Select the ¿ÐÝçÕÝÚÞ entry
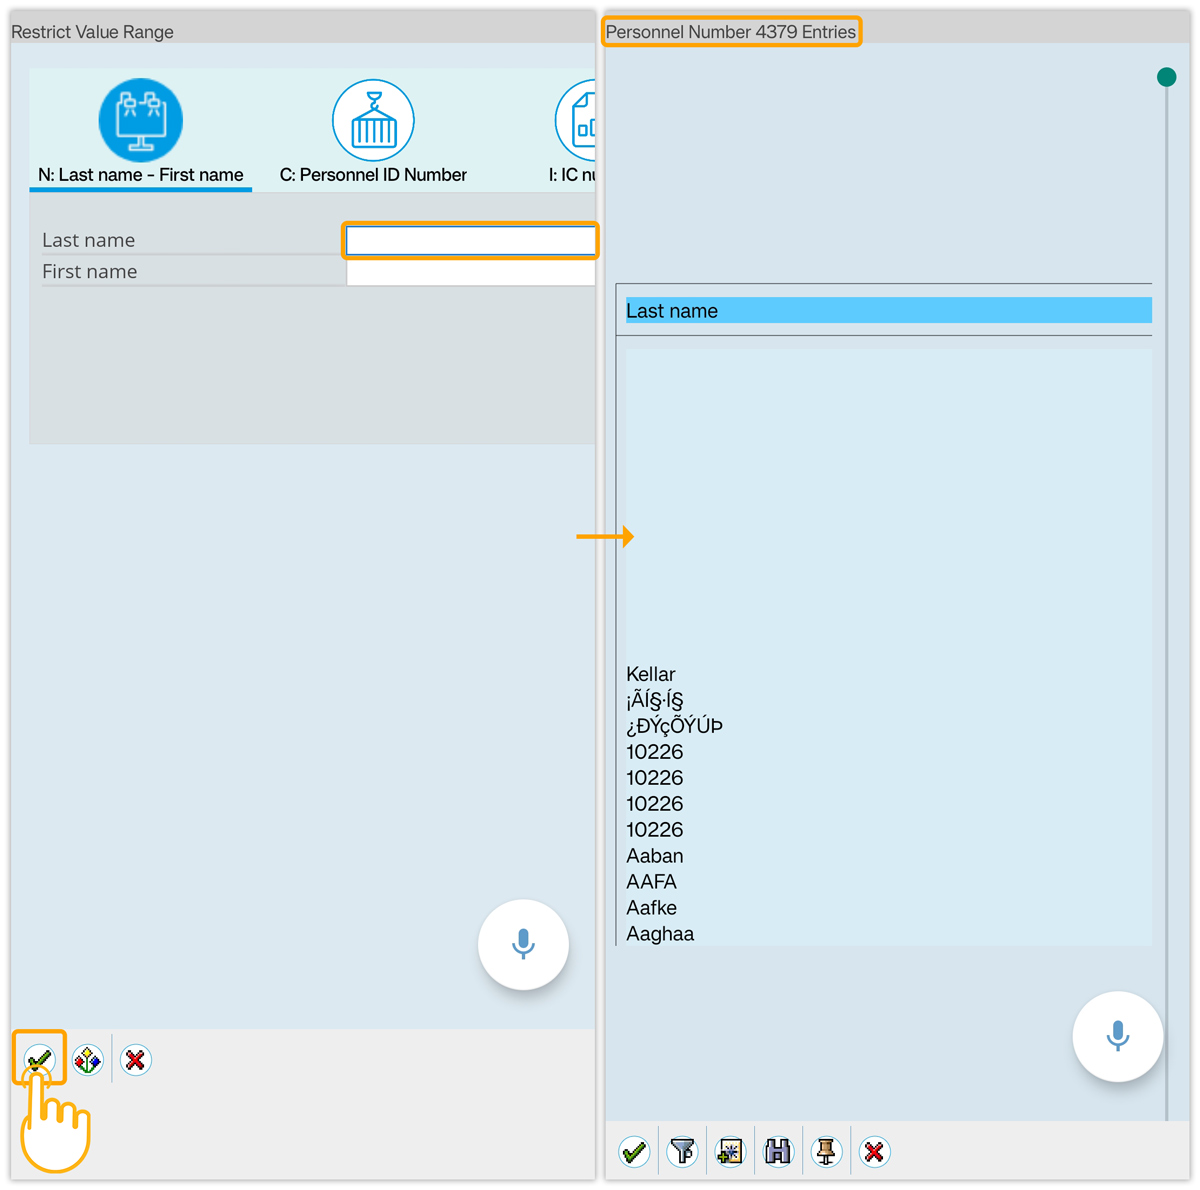This screenshot has width=1200, height=1190. [674, 726]
